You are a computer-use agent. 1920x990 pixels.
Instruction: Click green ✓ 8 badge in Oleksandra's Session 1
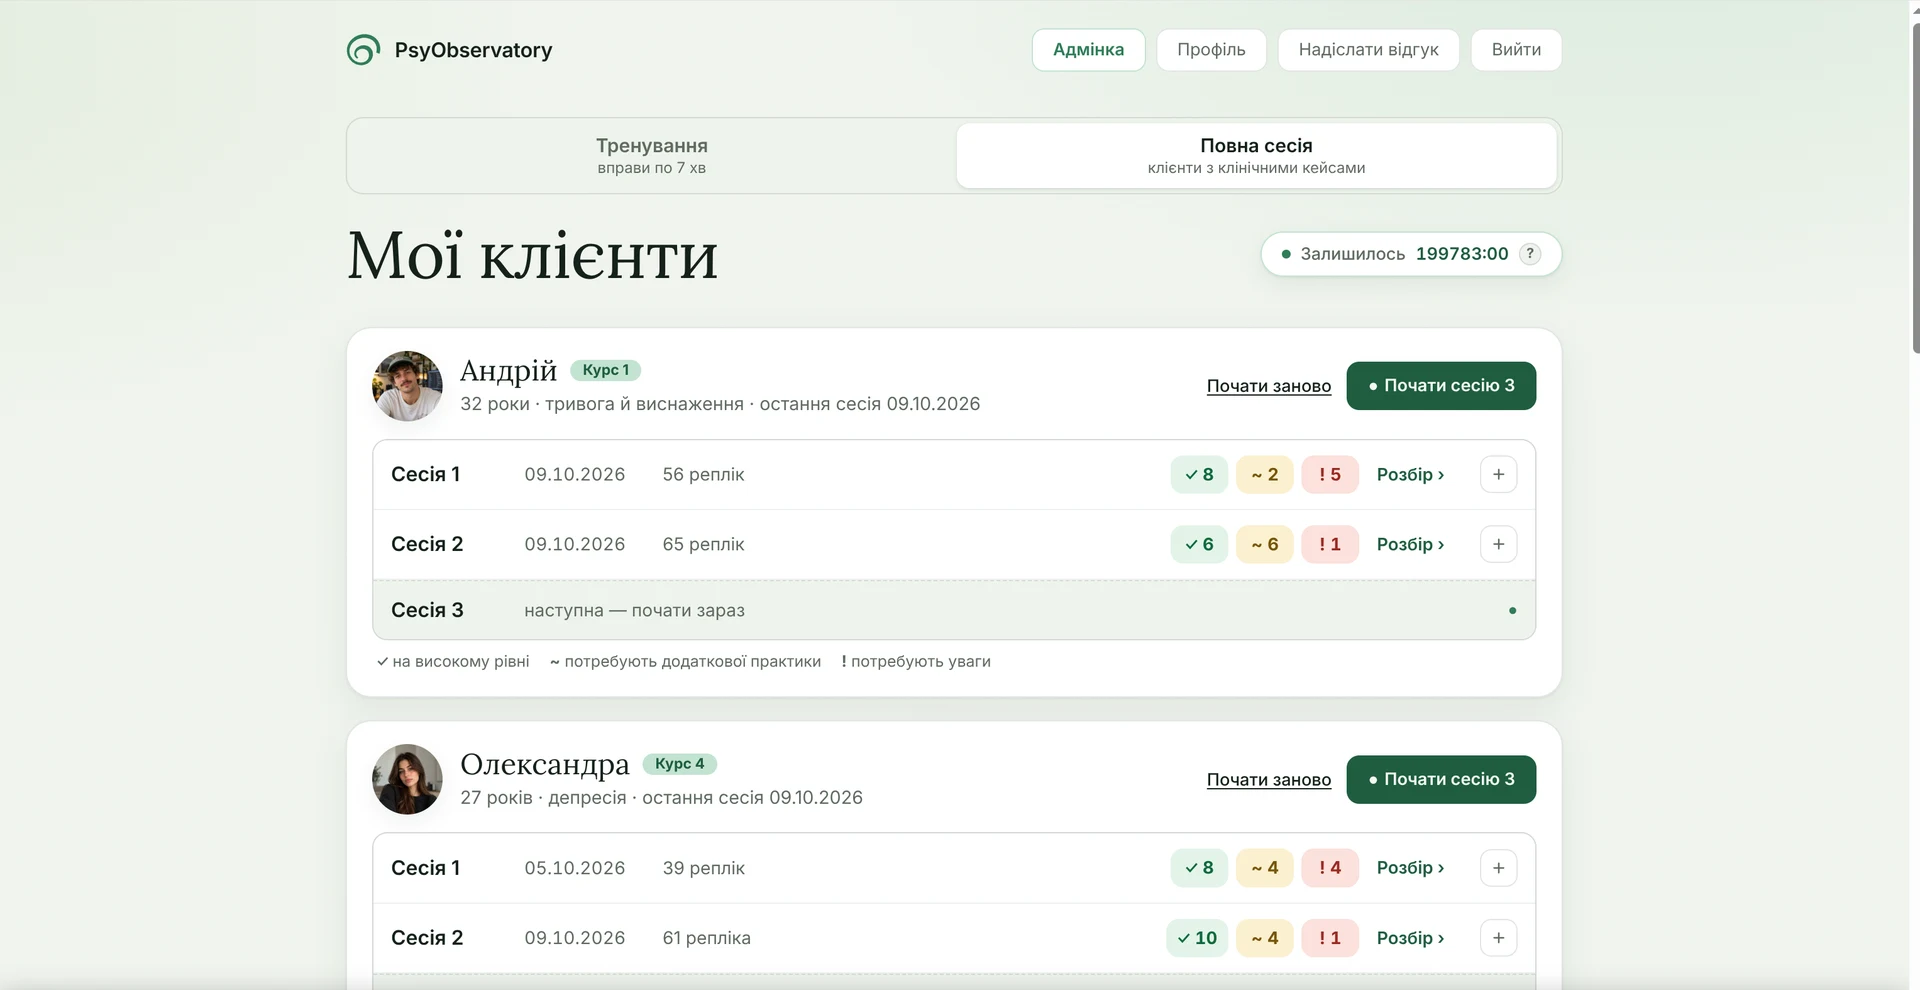[x=1199, y=868]
